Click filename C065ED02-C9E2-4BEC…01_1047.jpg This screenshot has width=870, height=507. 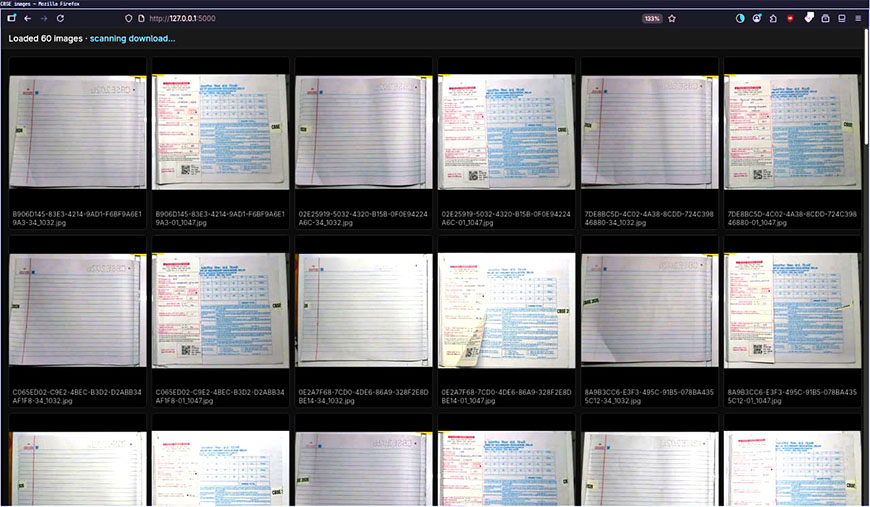click(220, 397)
